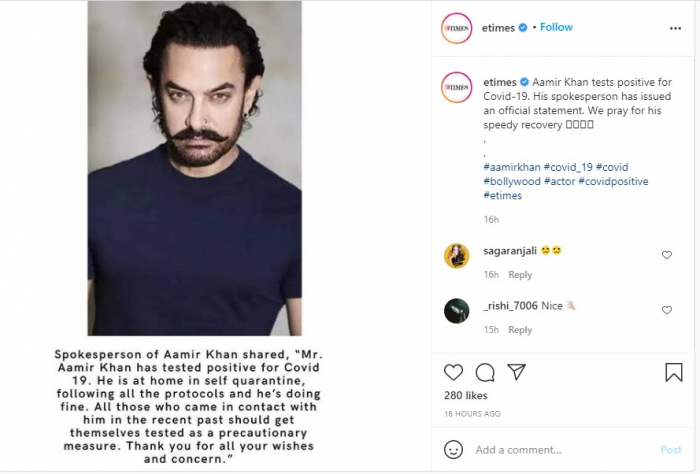Open emoji picker in comment box
This screenshot has height=474, width=700.
click(x=454, y=450)
